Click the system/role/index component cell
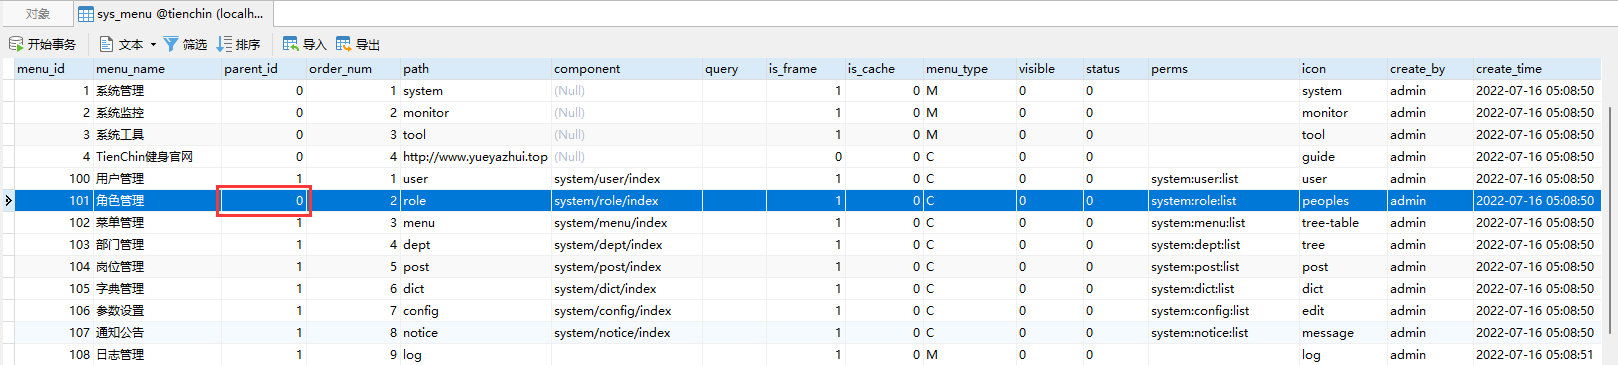1618x365 pixels. click(627, 201)
